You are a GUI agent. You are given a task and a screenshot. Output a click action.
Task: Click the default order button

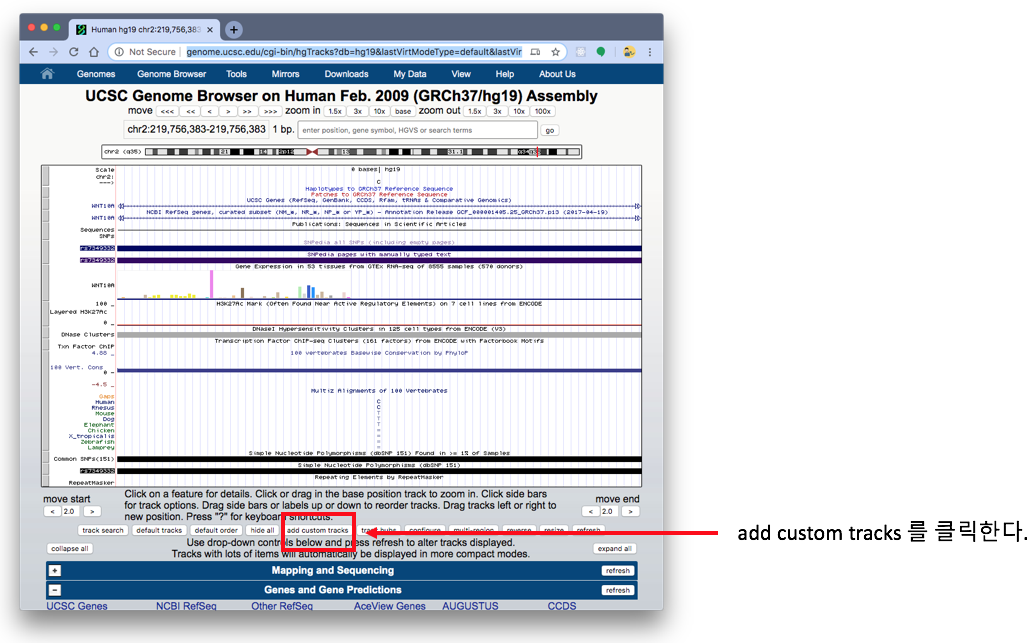[216, 531]
